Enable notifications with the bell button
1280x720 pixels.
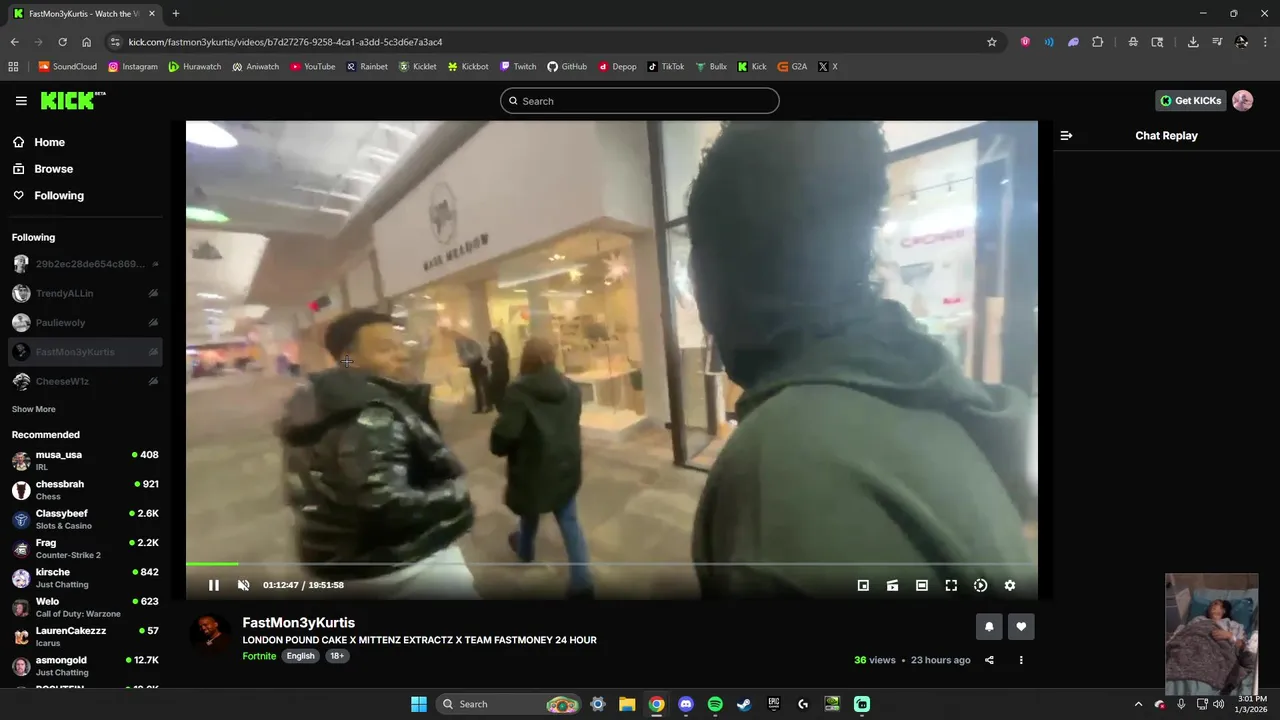pyautogui.click(x=989, y=627)
